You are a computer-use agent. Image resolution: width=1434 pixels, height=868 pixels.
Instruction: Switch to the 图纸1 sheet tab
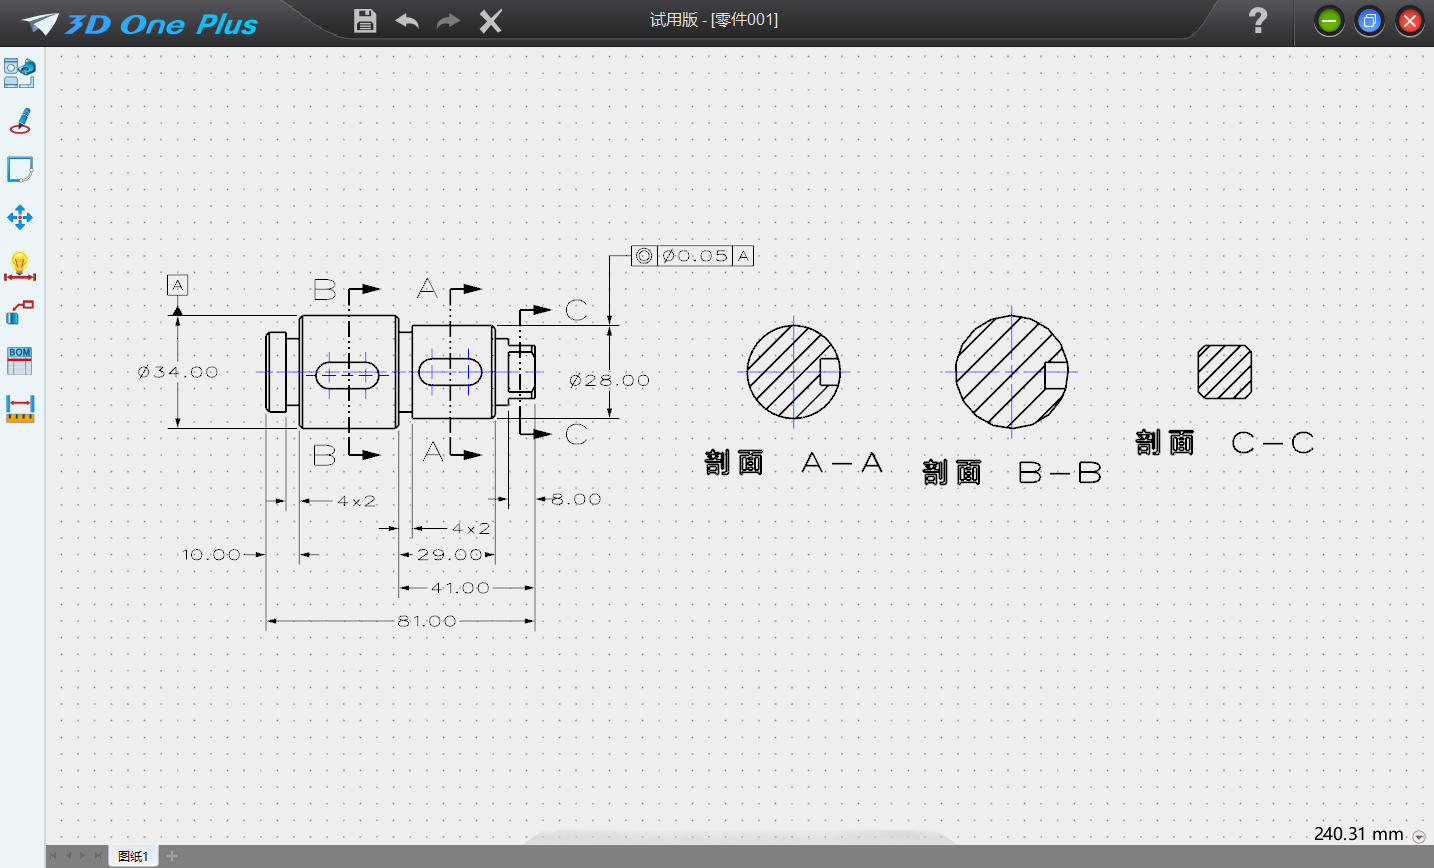point(133,856)
